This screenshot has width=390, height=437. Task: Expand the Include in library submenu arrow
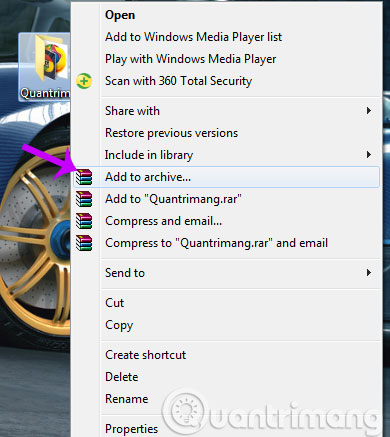(x=369, y=155)
